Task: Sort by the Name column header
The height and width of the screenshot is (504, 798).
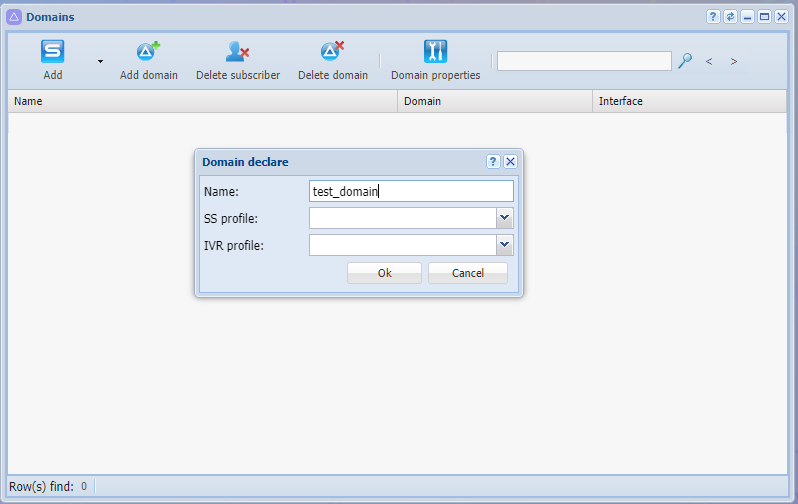Action: pos(203,101)
